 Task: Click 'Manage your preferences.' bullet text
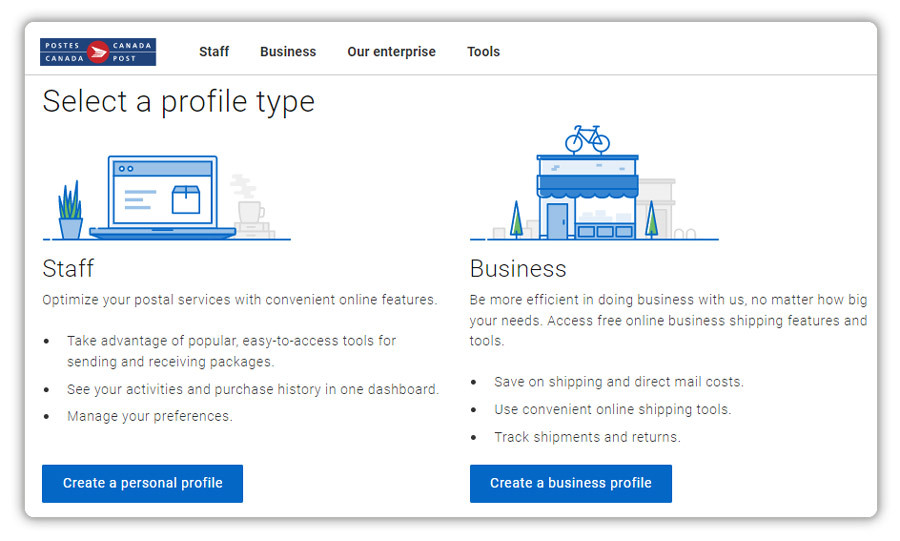coord(150,416)
